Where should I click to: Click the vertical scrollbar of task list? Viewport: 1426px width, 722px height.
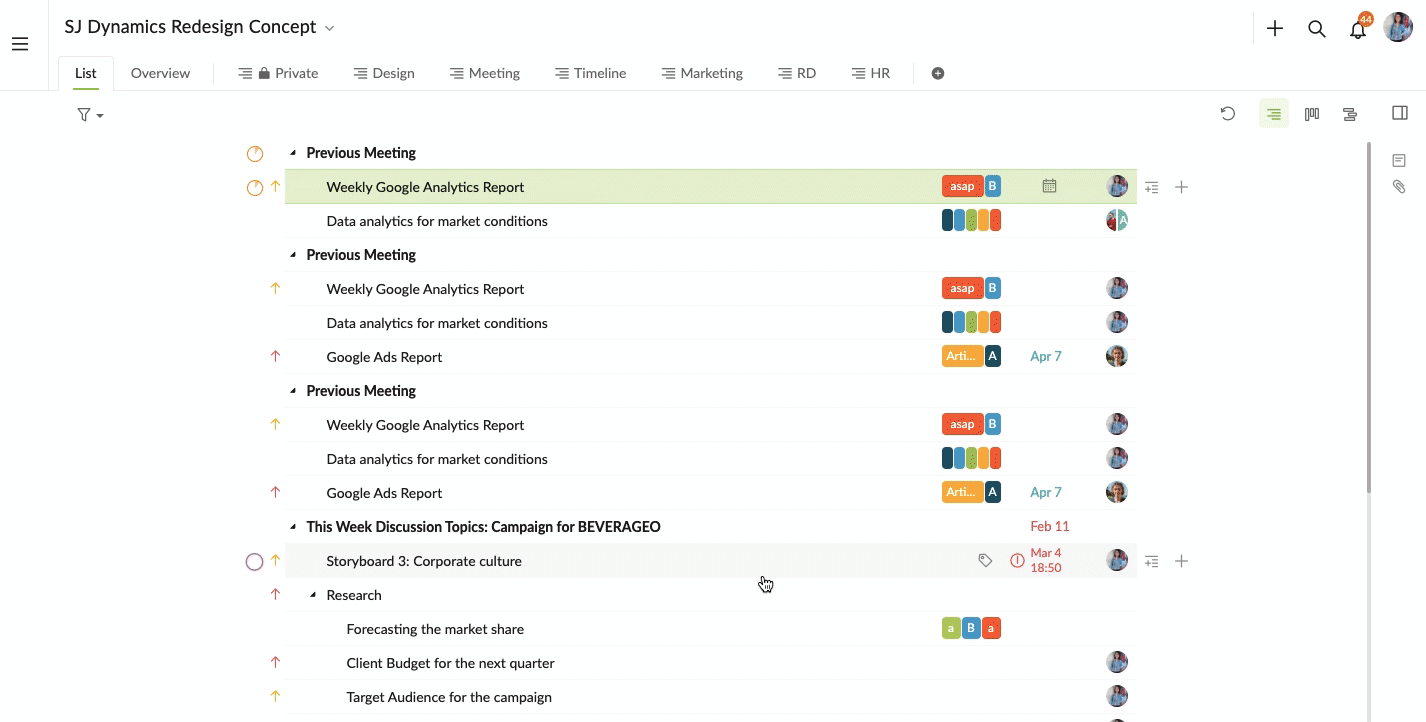(1369, 318)
